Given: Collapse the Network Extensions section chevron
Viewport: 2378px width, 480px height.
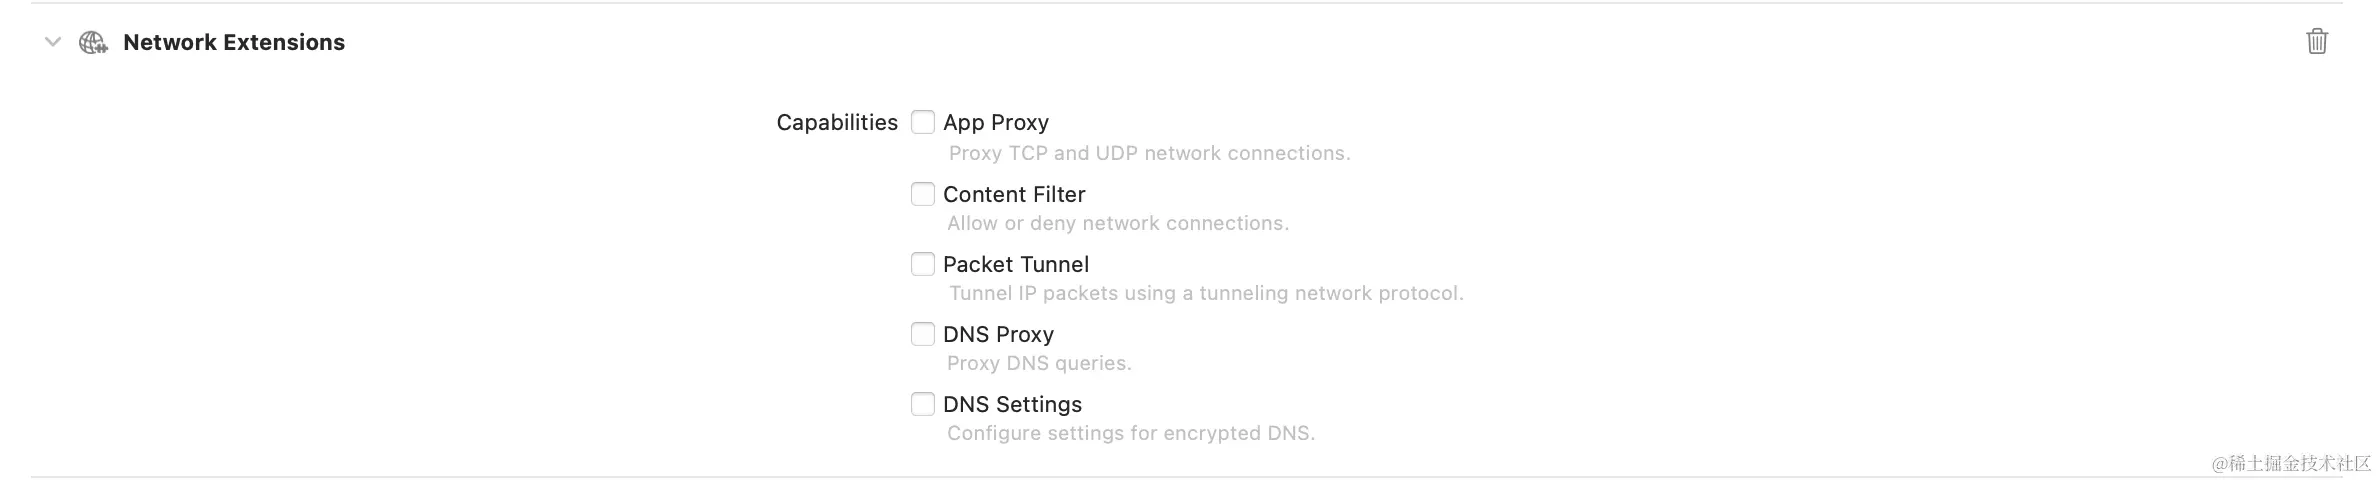Looking at the screenshot, I should pyautogui.click(x=53, y=42).
